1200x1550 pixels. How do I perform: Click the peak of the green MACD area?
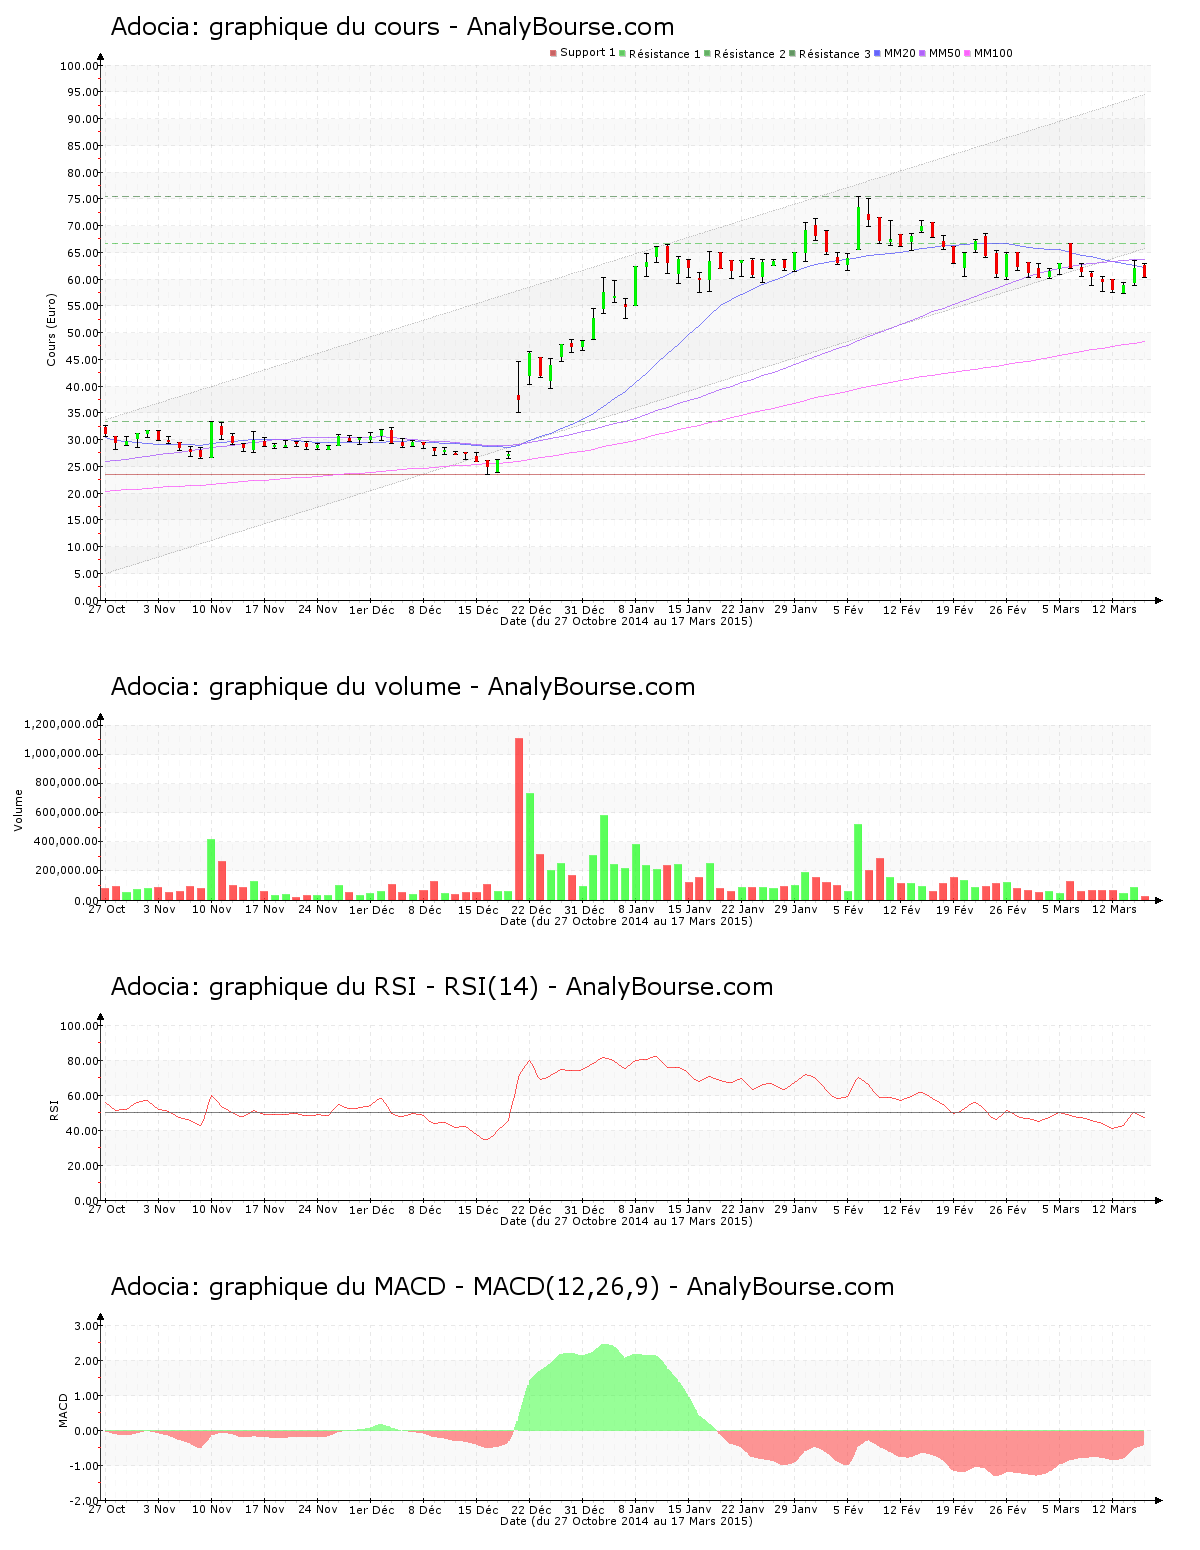click(604, 1347)
